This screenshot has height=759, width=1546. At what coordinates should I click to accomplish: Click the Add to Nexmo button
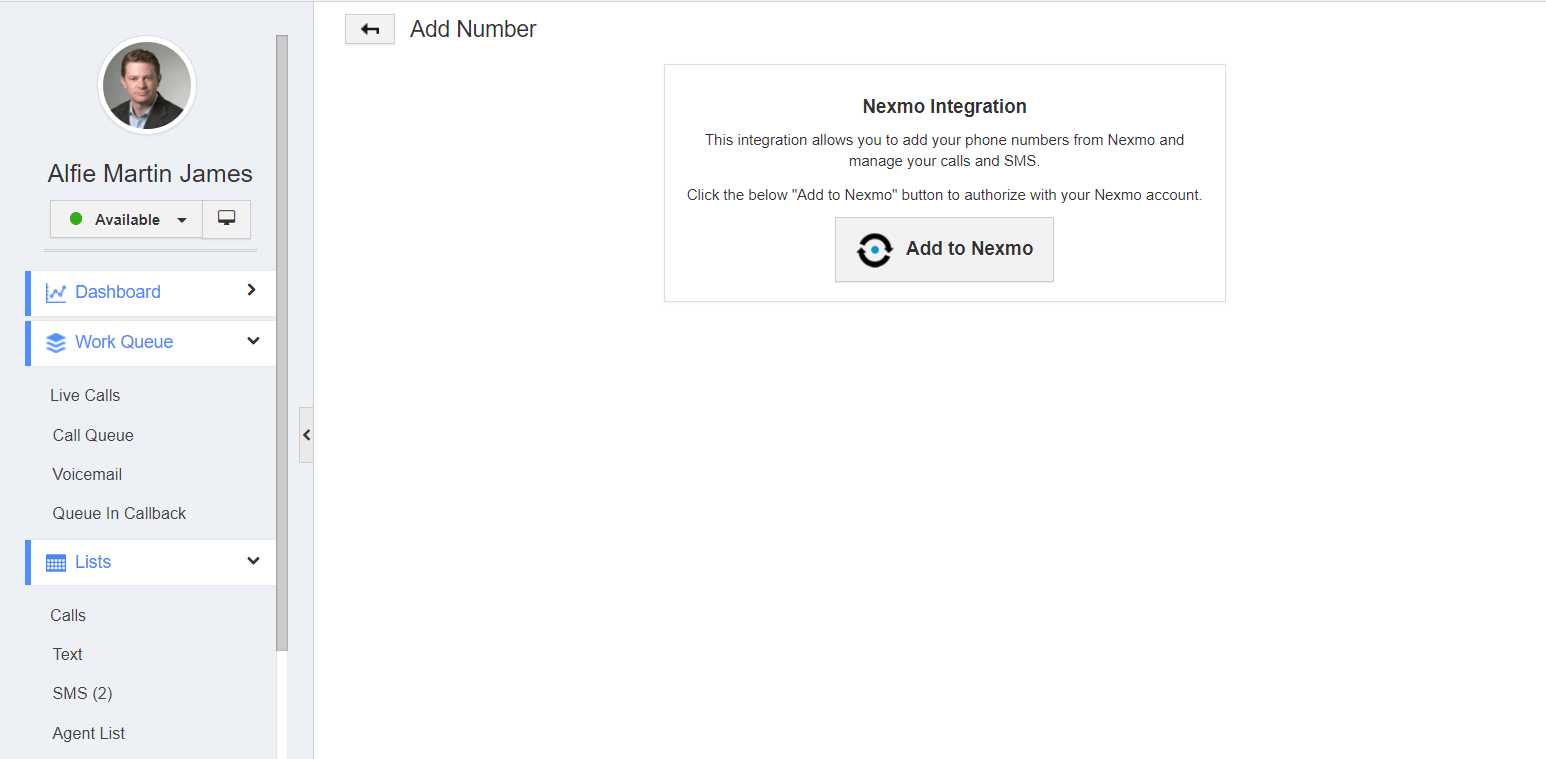point(944,249)
